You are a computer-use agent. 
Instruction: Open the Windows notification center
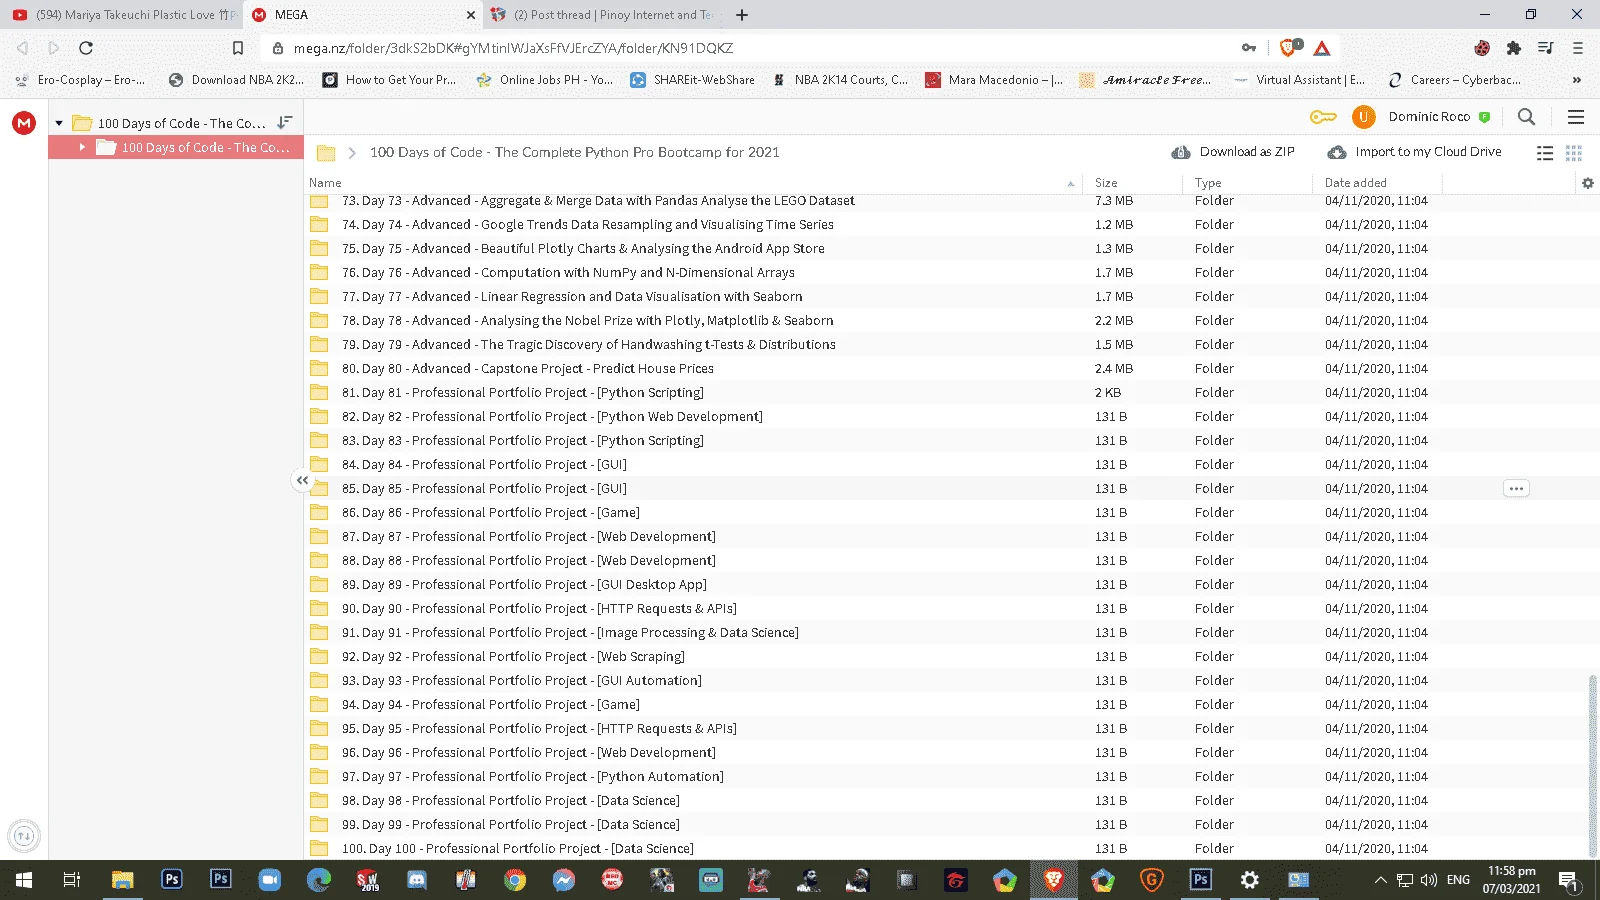[1568, 881]
